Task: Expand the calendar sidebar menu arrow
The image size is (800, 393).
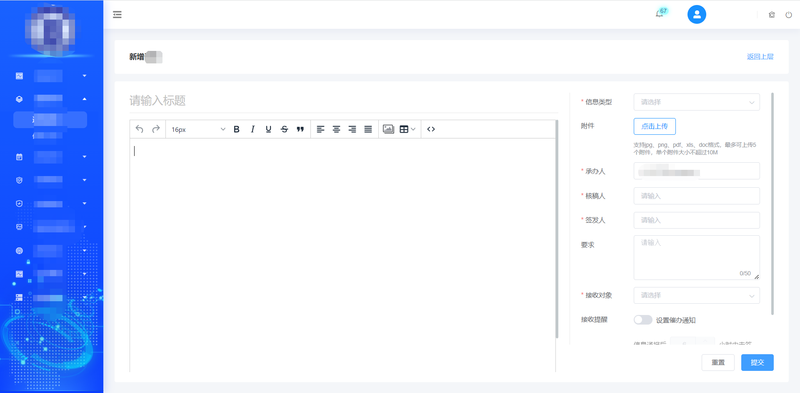Action: pos(85,157)
